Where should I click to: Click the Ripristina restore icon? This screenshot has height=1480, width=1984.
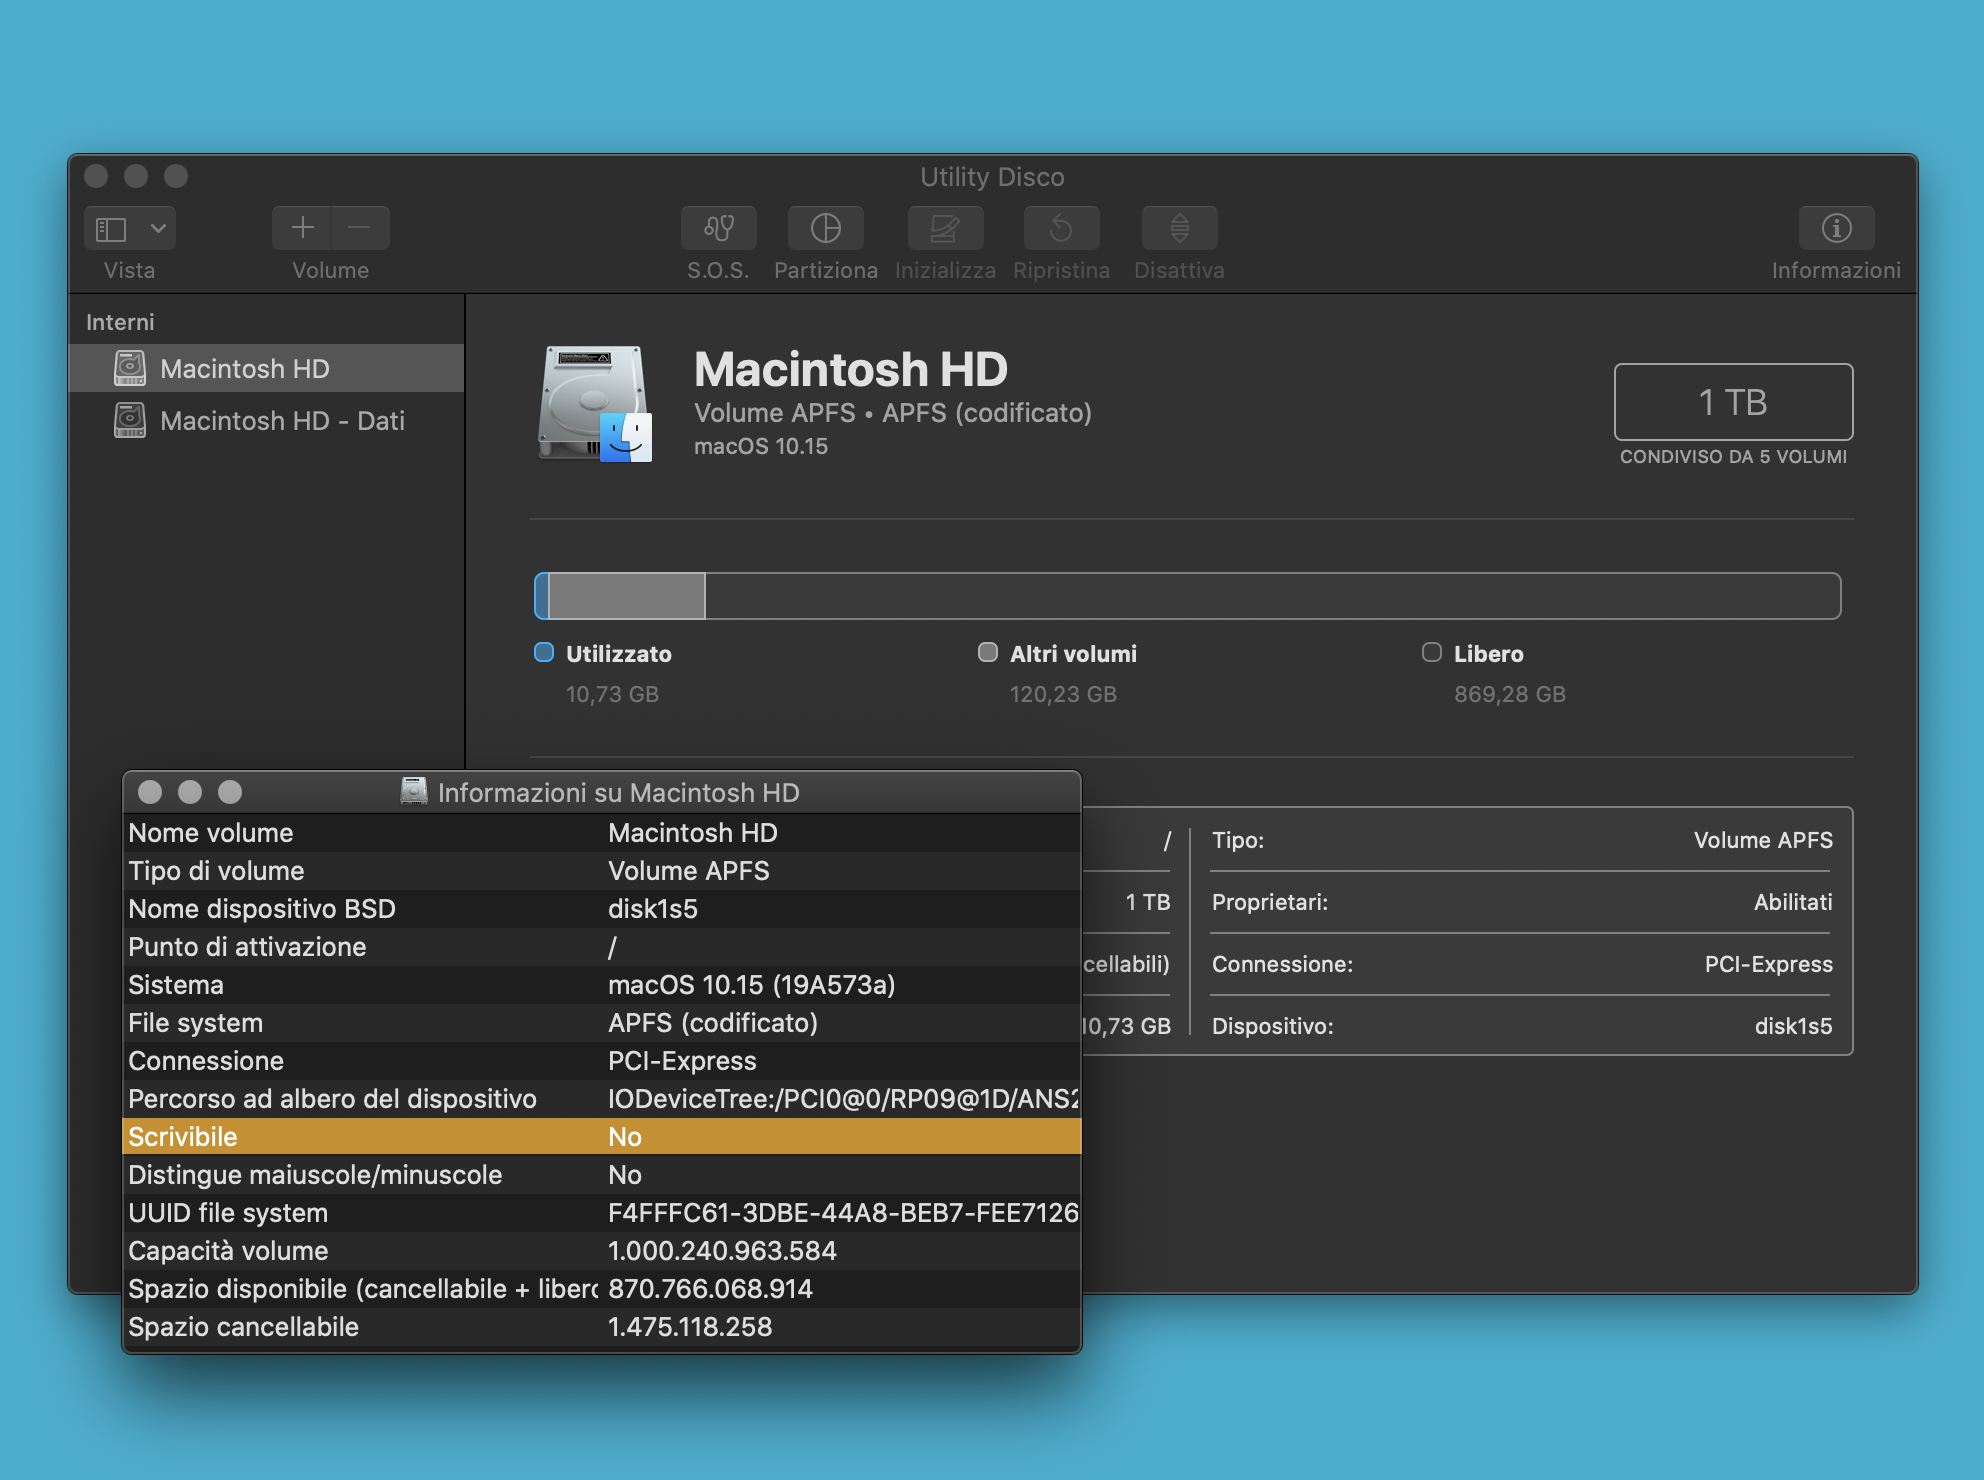pos(1061,228)
